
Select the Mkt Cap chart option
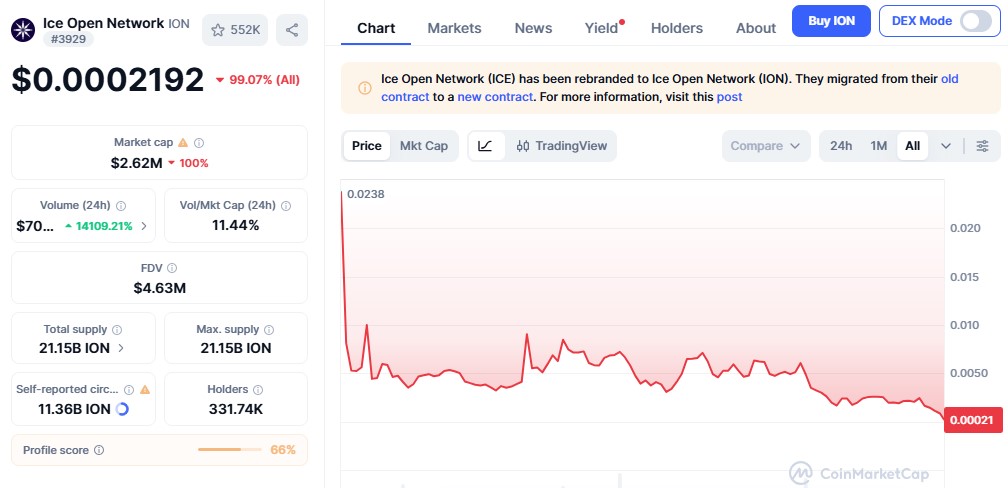[424, 146]
